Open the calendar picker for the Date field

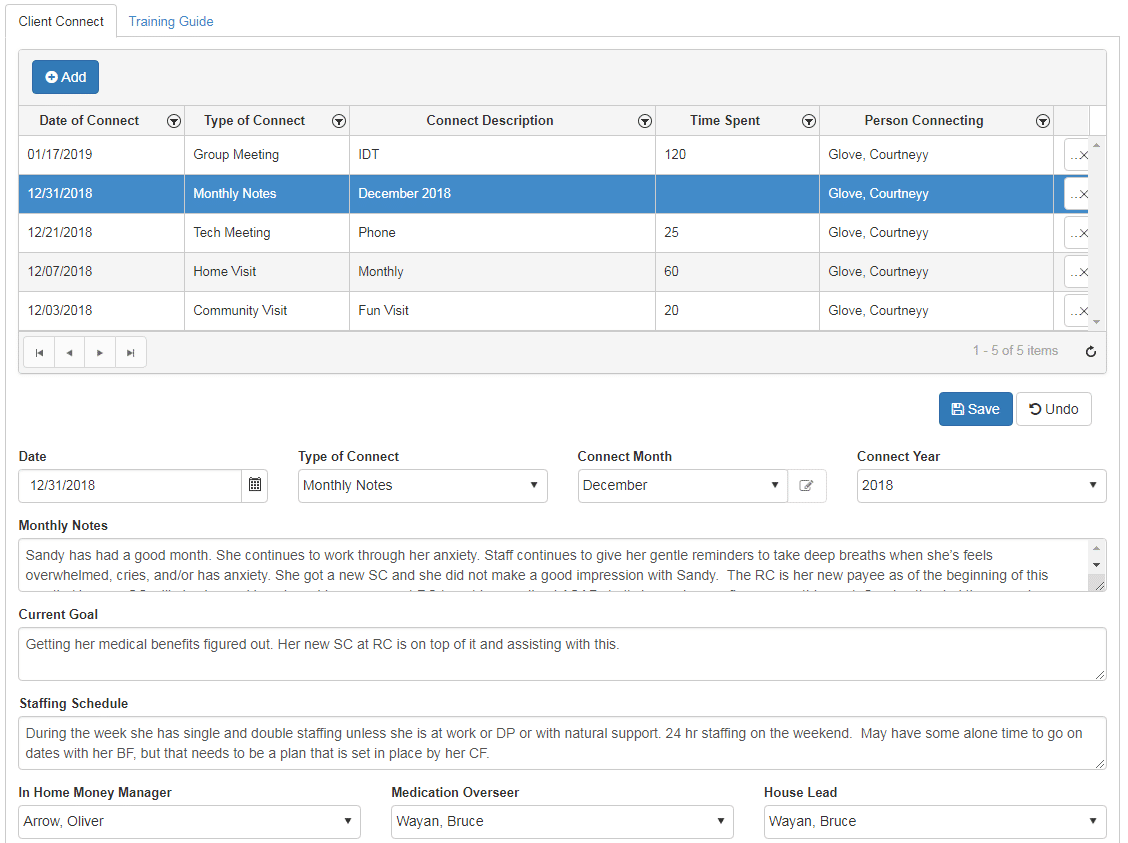(255, 485)
